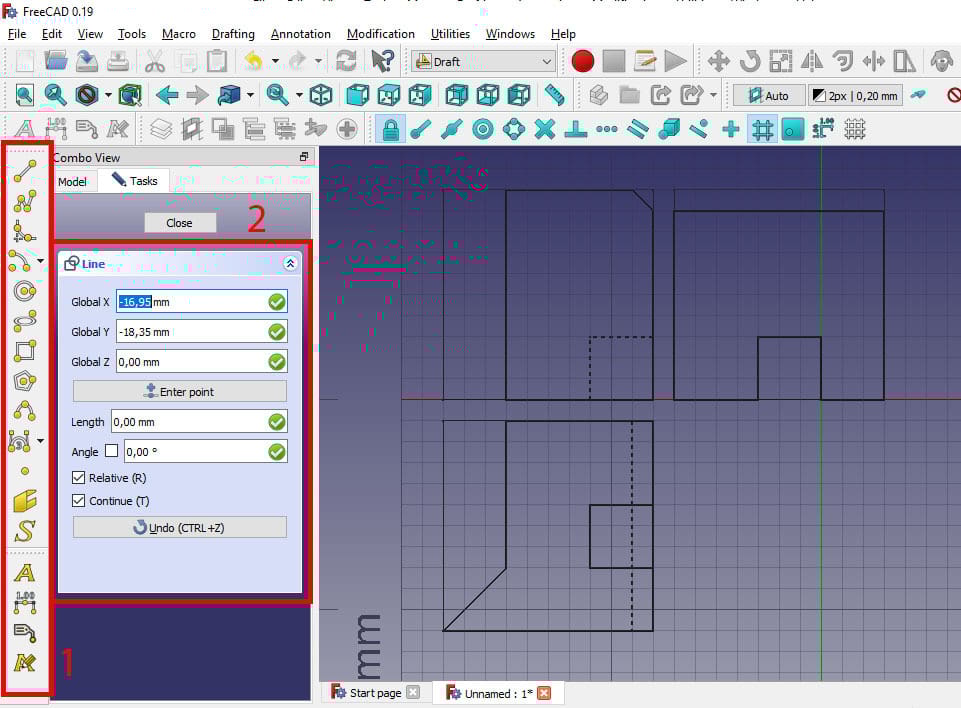Collapse the Line task panel chevron
The height and width of the screenshot is (708, 961).
(290, 264)
